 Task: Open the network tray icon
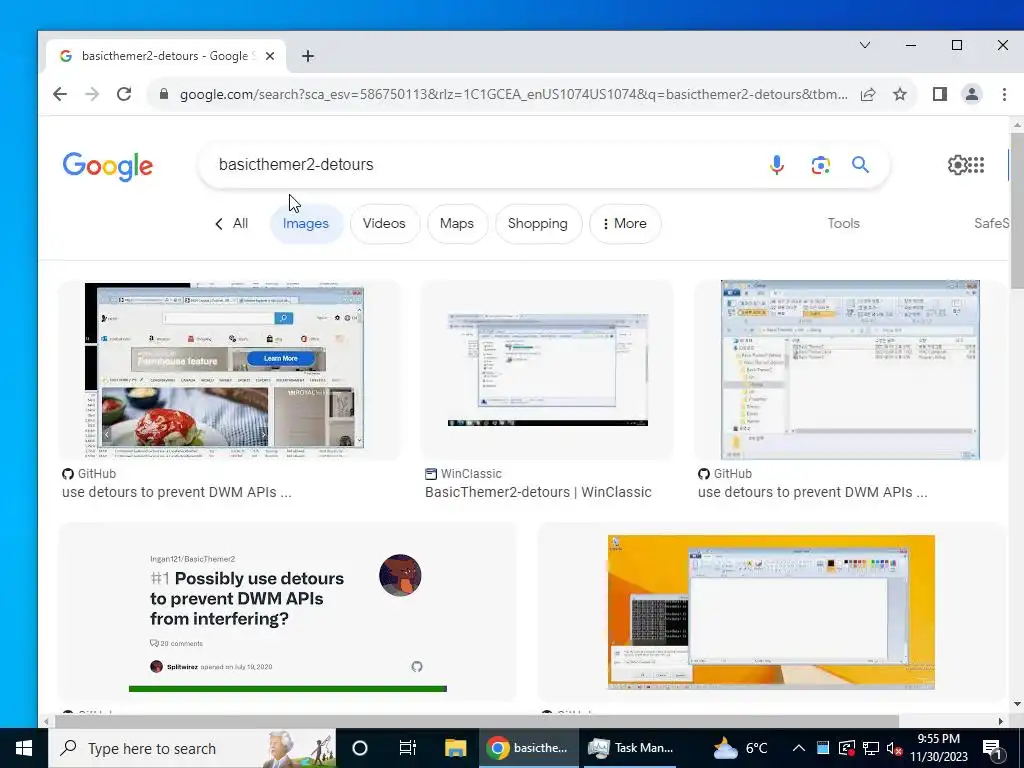pyautogui.click(x=871, y=748)
